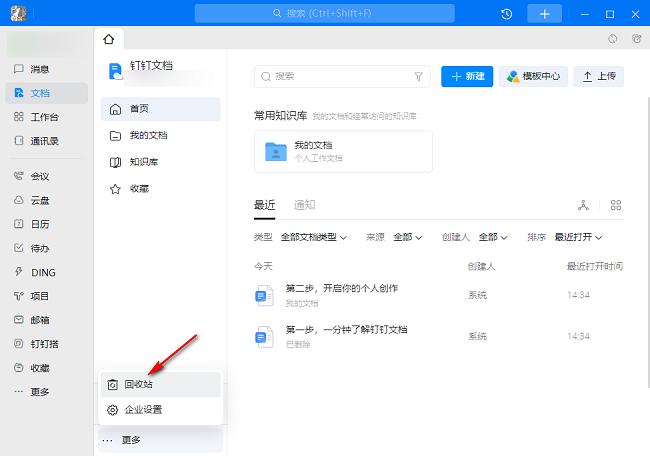Open 会议 in left sidebar

click(40, 176)
